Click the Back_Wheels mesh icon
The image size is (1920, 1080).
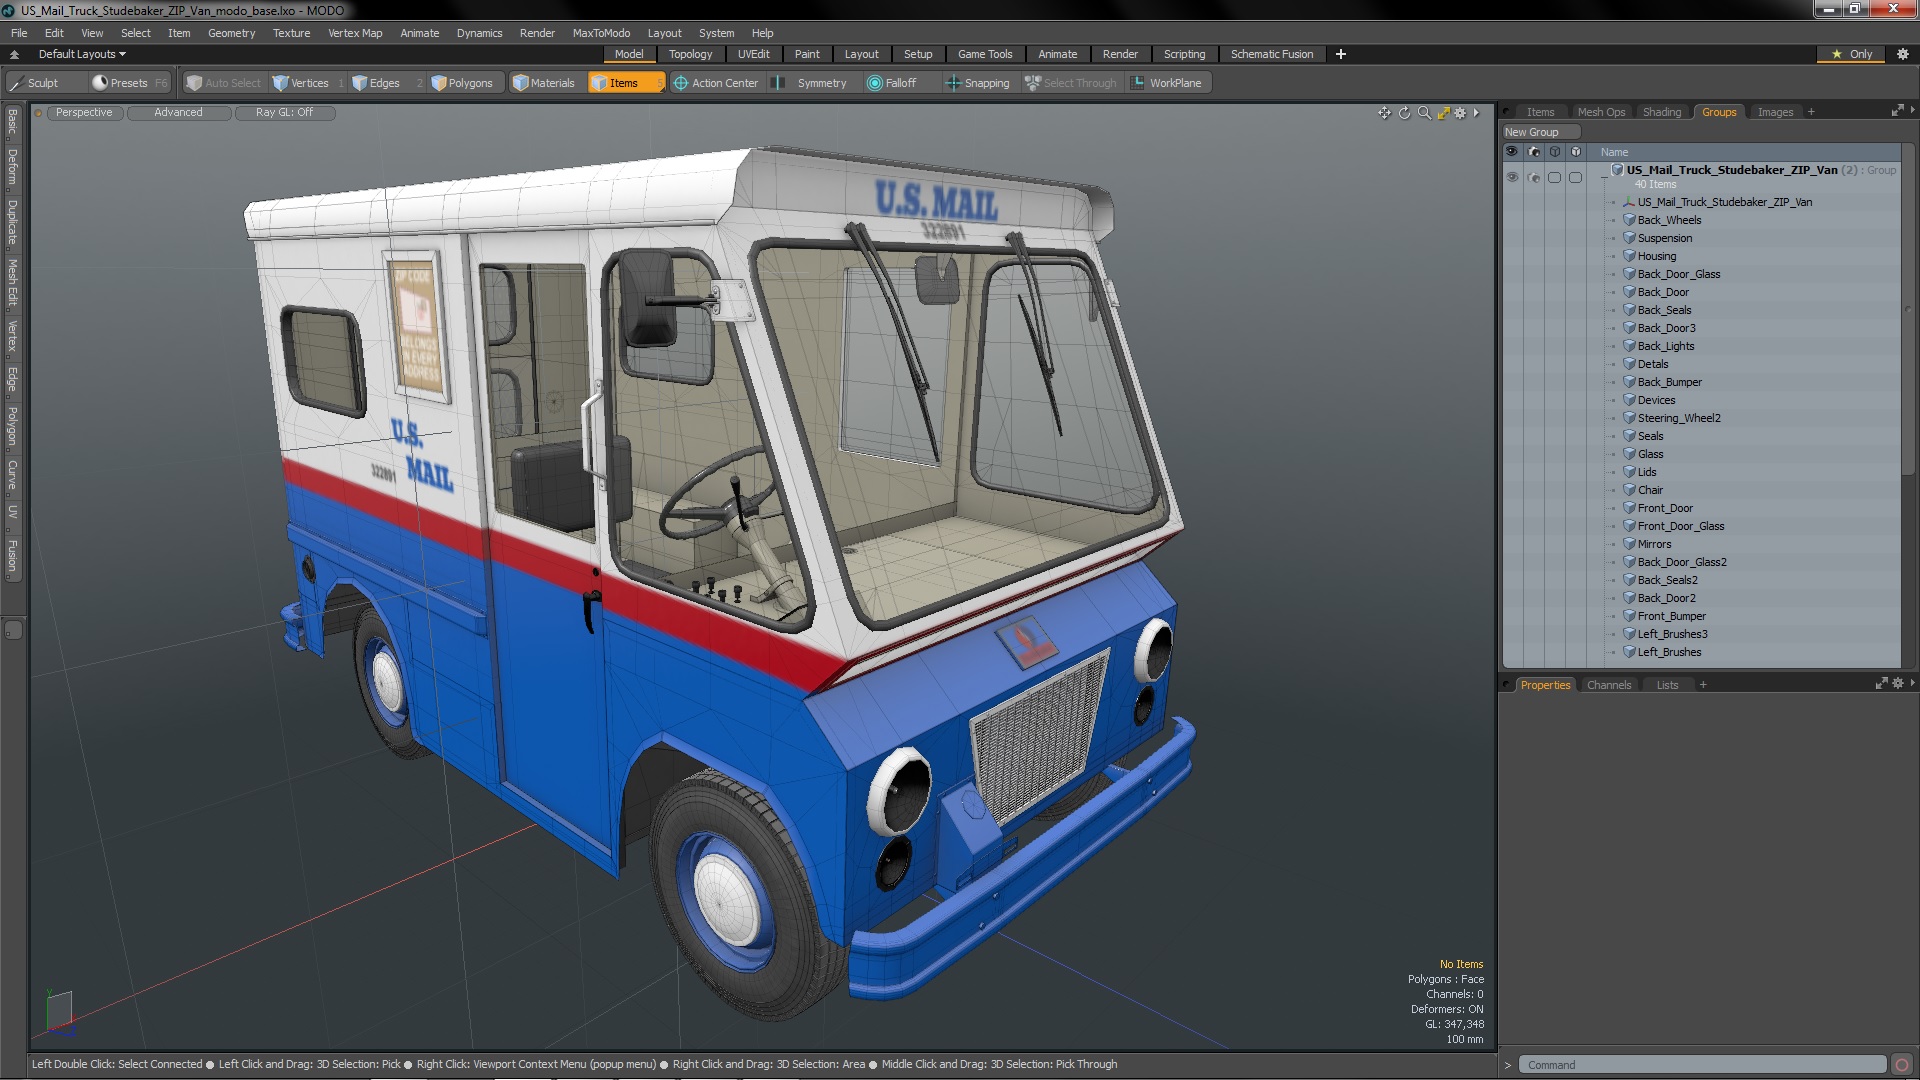[x=1629, y=220]
